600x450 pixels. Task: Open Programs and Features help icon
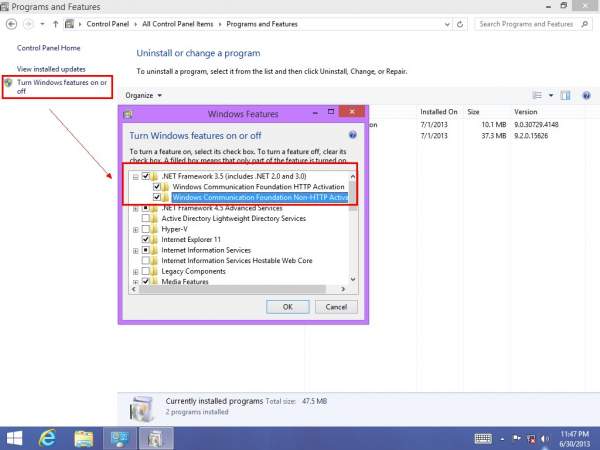[586, 95]
